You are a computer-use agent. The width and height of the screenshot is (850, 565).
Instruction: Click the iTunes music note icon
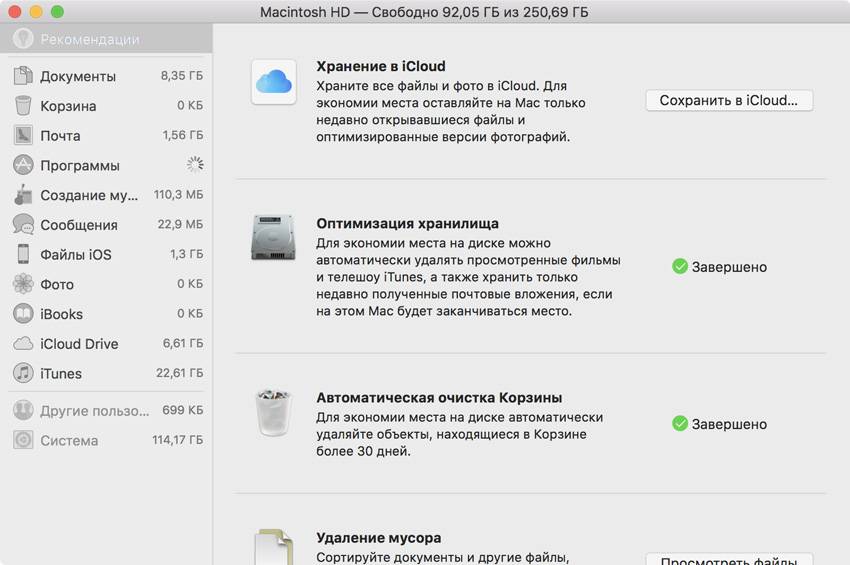(x=23, y=373)
